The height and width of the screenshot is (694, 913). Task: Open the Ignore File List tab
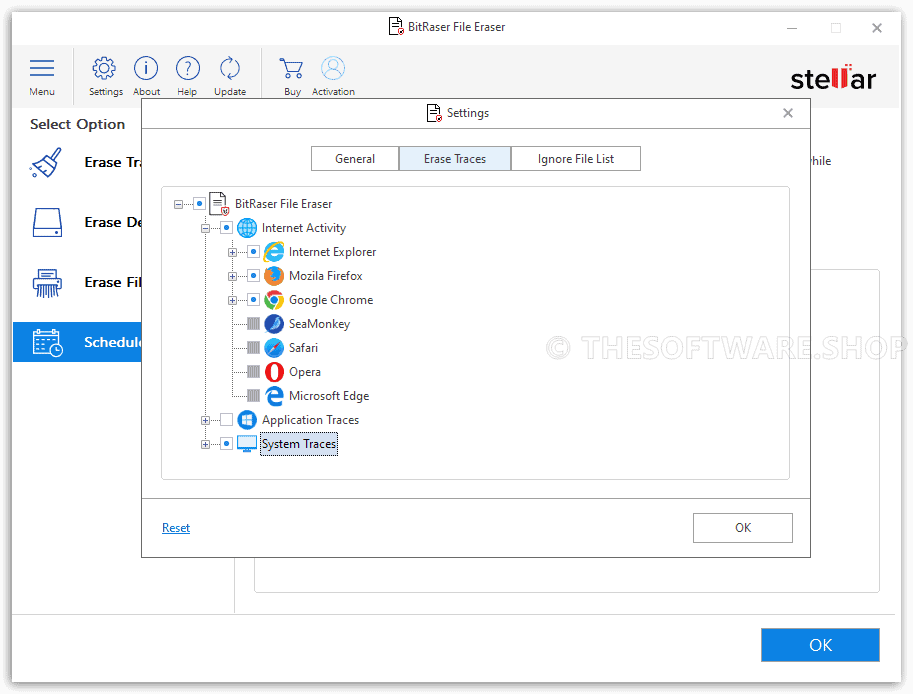(x=576, y=159)
